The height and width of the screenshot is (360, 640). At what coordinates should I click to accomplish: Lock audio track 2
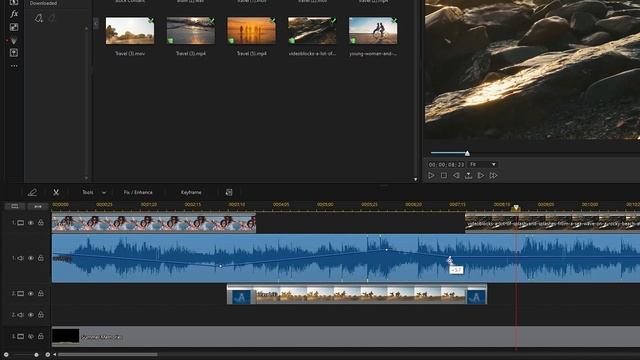point(41,315)
